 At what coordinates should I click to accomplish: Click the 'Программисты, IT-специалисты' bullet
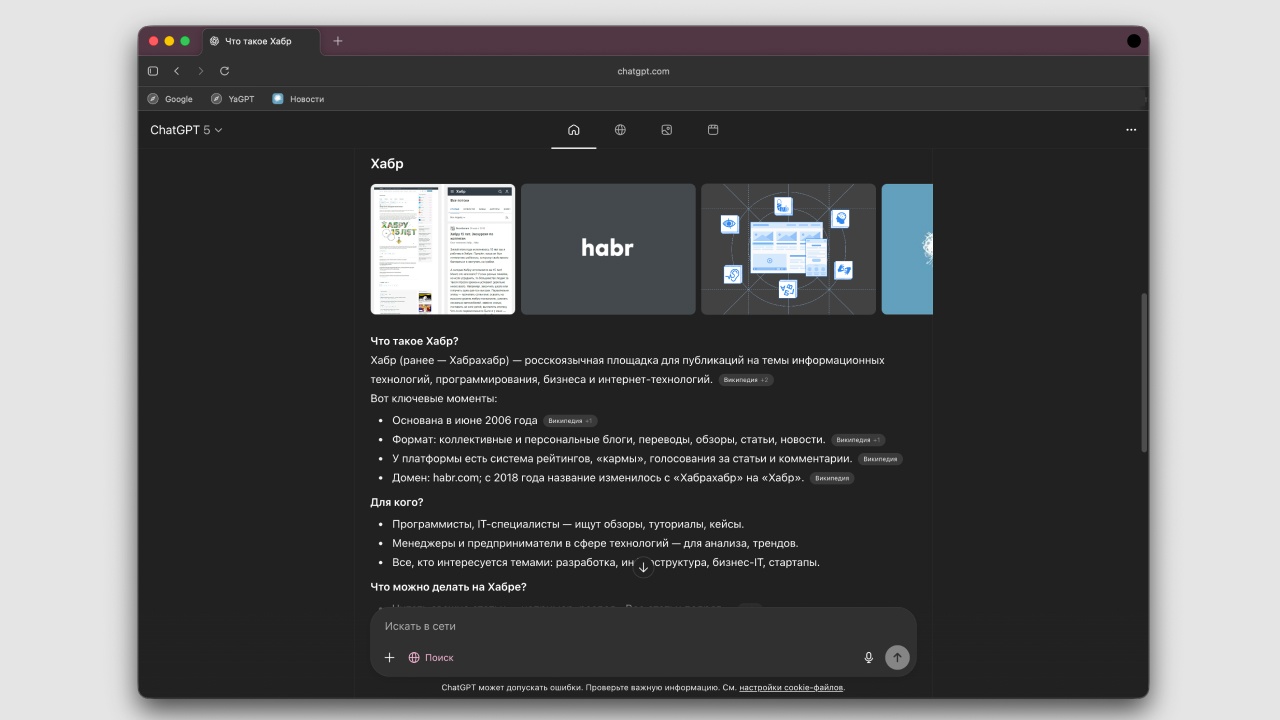pyautogui.click(x=568, y=524)
